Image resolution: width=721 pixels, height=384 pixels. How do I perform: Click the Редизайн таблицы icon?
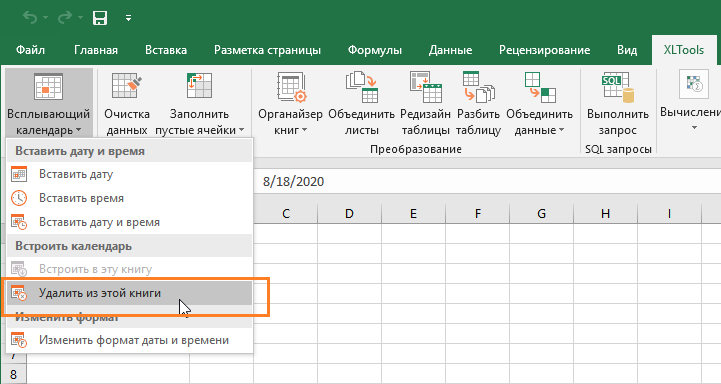425,86
